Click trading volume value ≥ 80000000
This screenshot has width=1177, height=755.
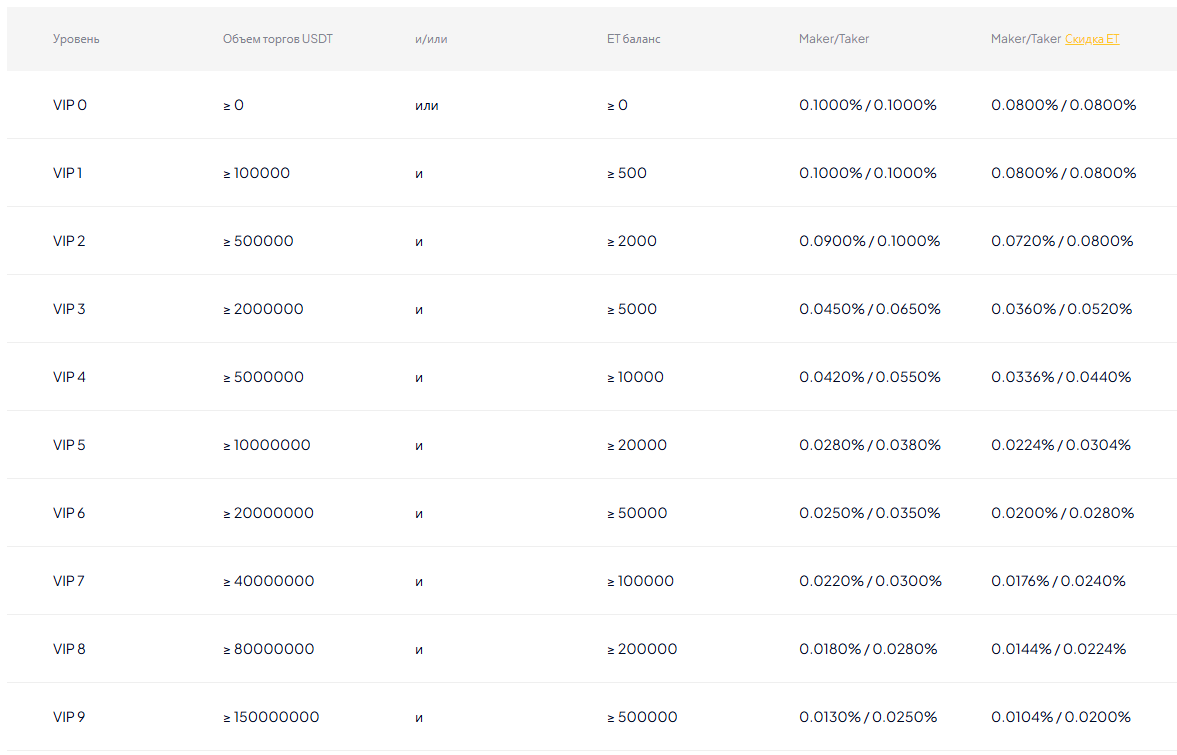pyautogui.click(x=268, y=649)
